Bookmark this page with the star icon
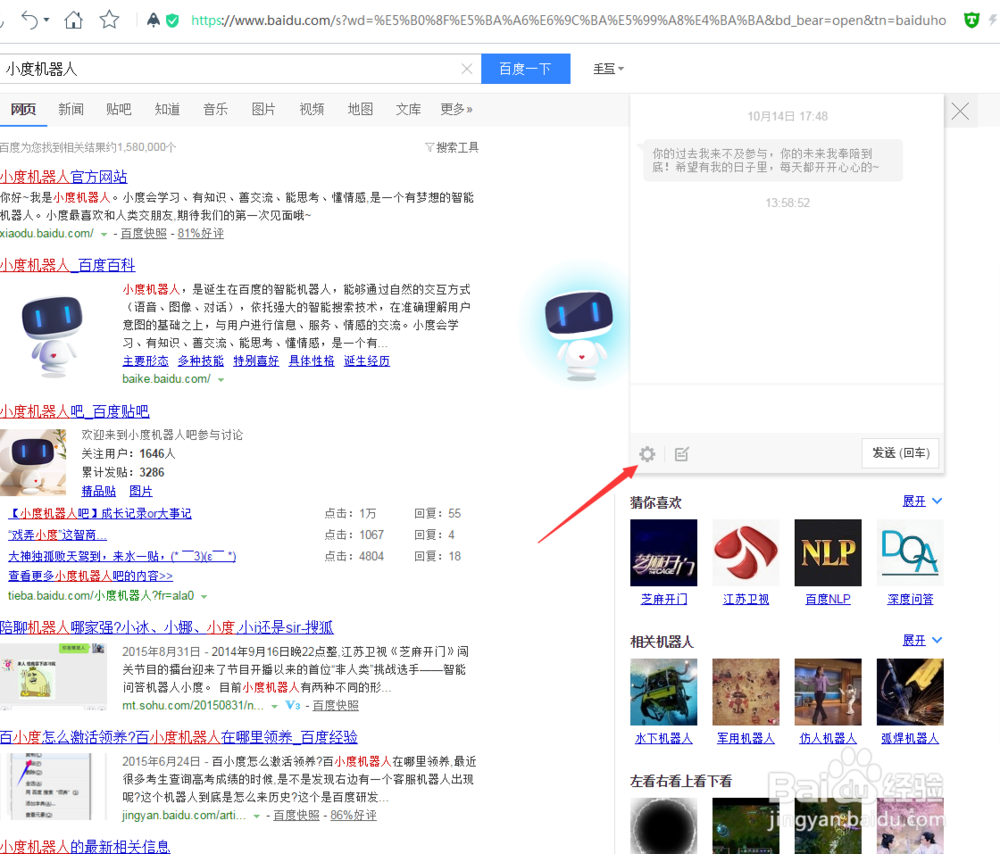 (107, 19)
